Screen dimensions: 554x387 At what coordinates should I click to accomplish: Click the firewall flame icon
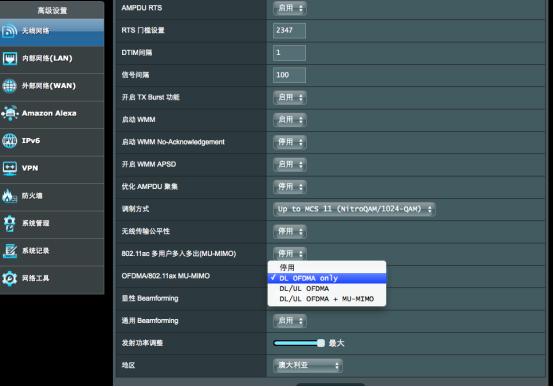point(10,195)
